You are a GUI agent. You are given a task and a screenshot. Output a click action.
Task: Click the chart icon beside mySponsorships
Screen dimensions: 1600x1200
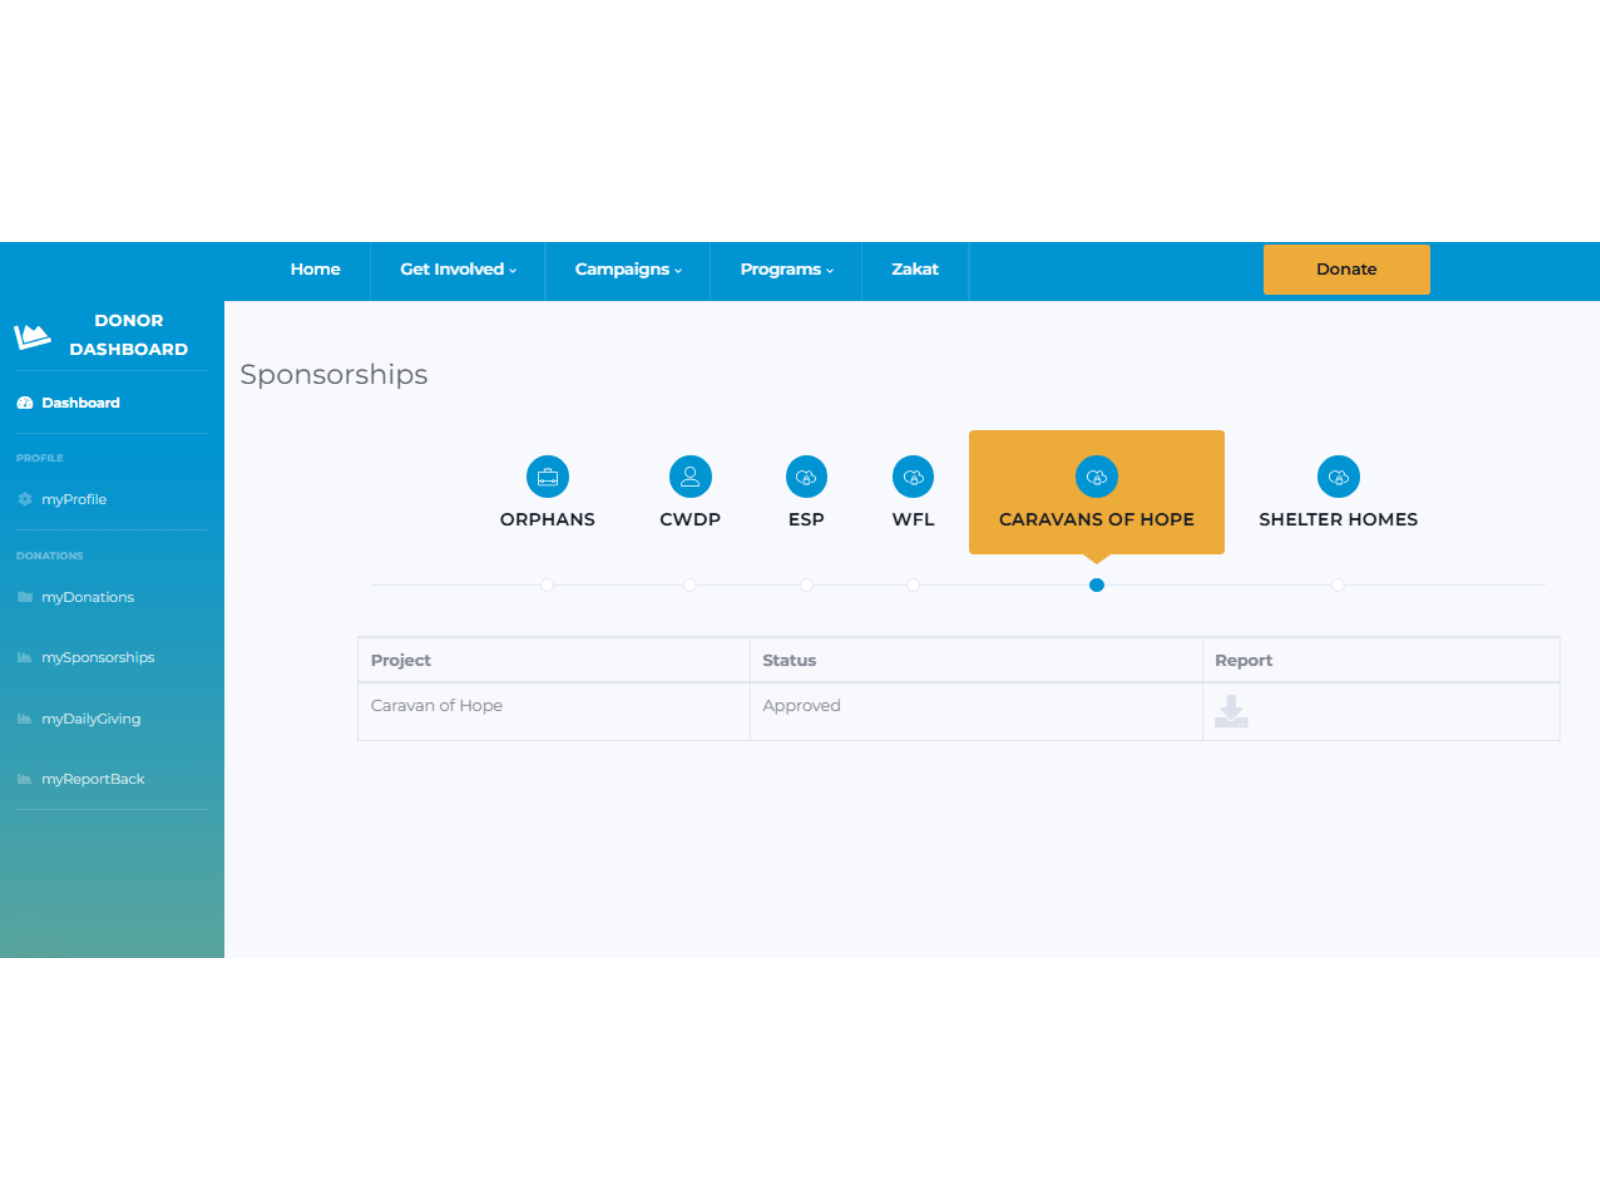(x=25, y=657)
